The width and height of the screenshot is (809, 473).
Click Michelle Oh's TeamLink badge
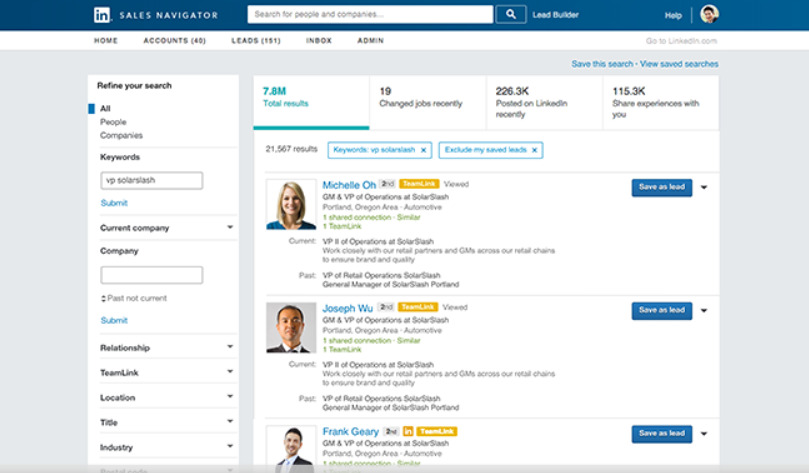[x=419, y=184]
